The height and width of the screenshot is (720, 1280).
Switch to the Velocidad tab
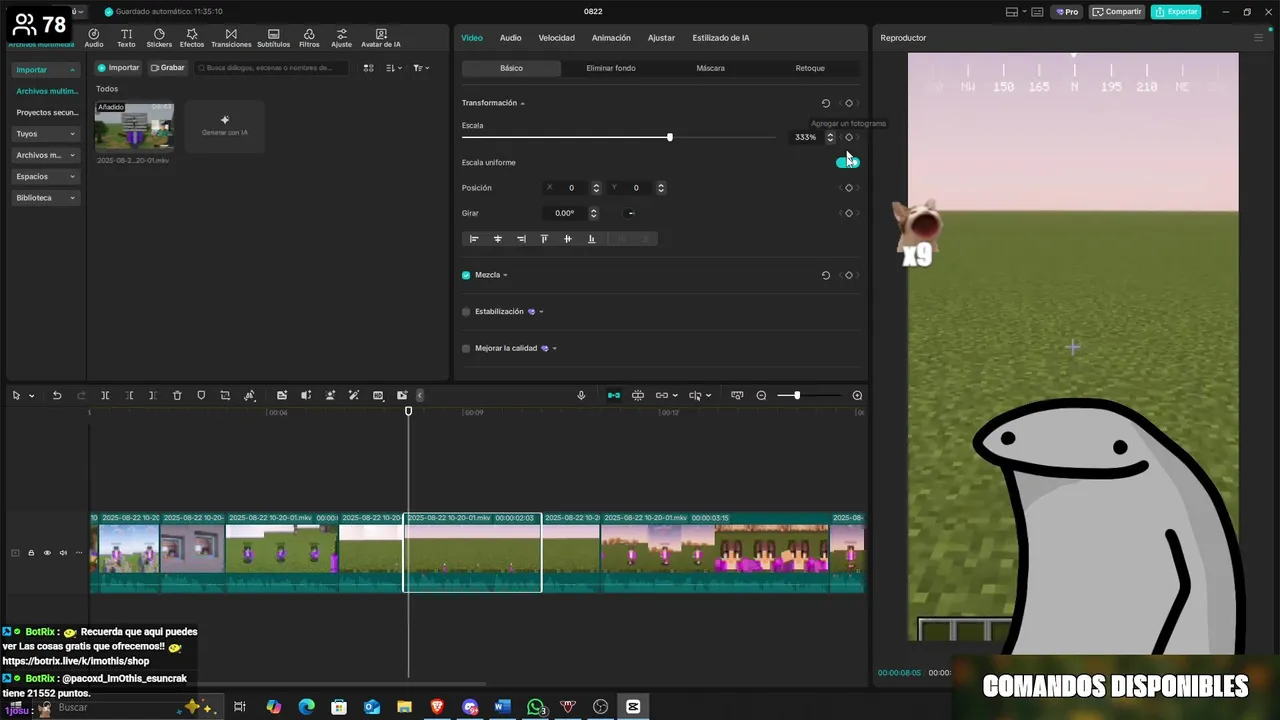tap(556, 38)
